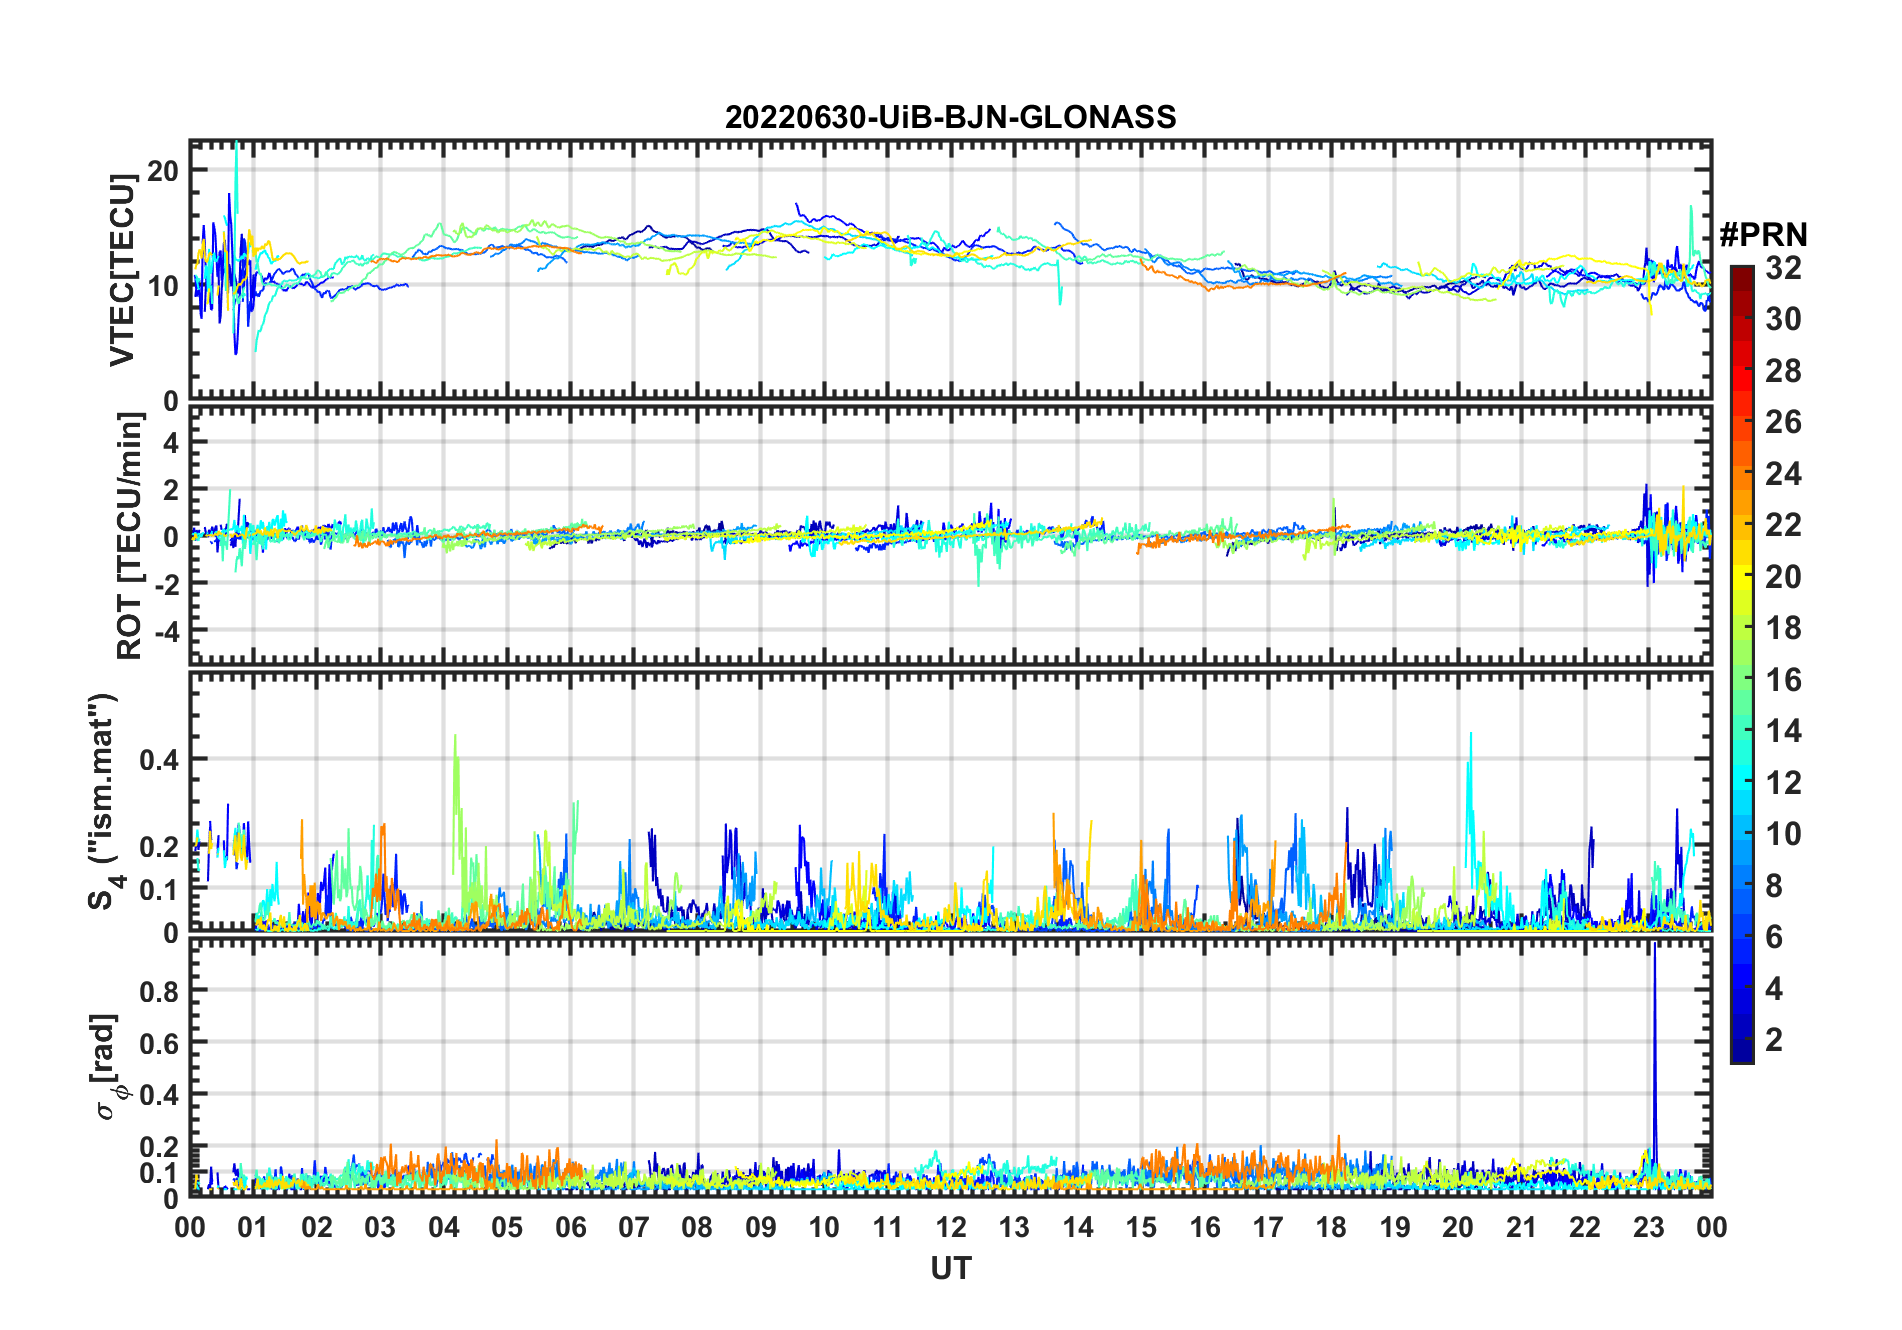The image size is (1902, 1330).
Task: Click the plot title 20220630-UiB-BJN-GLONASS
Action: (x=950, y=118)
